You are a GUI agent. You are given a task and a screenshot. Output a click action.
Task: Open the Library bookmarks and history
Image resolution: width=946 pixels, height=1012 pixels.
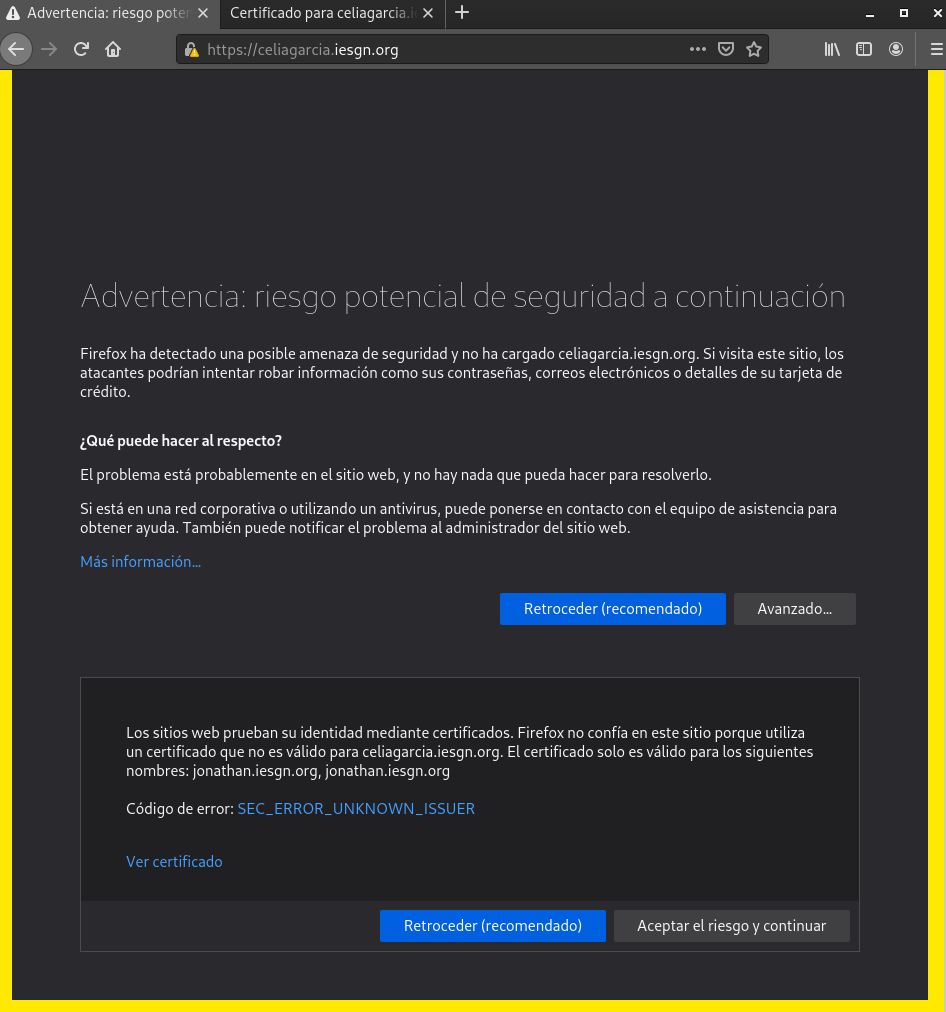click(x=832, y=49)
